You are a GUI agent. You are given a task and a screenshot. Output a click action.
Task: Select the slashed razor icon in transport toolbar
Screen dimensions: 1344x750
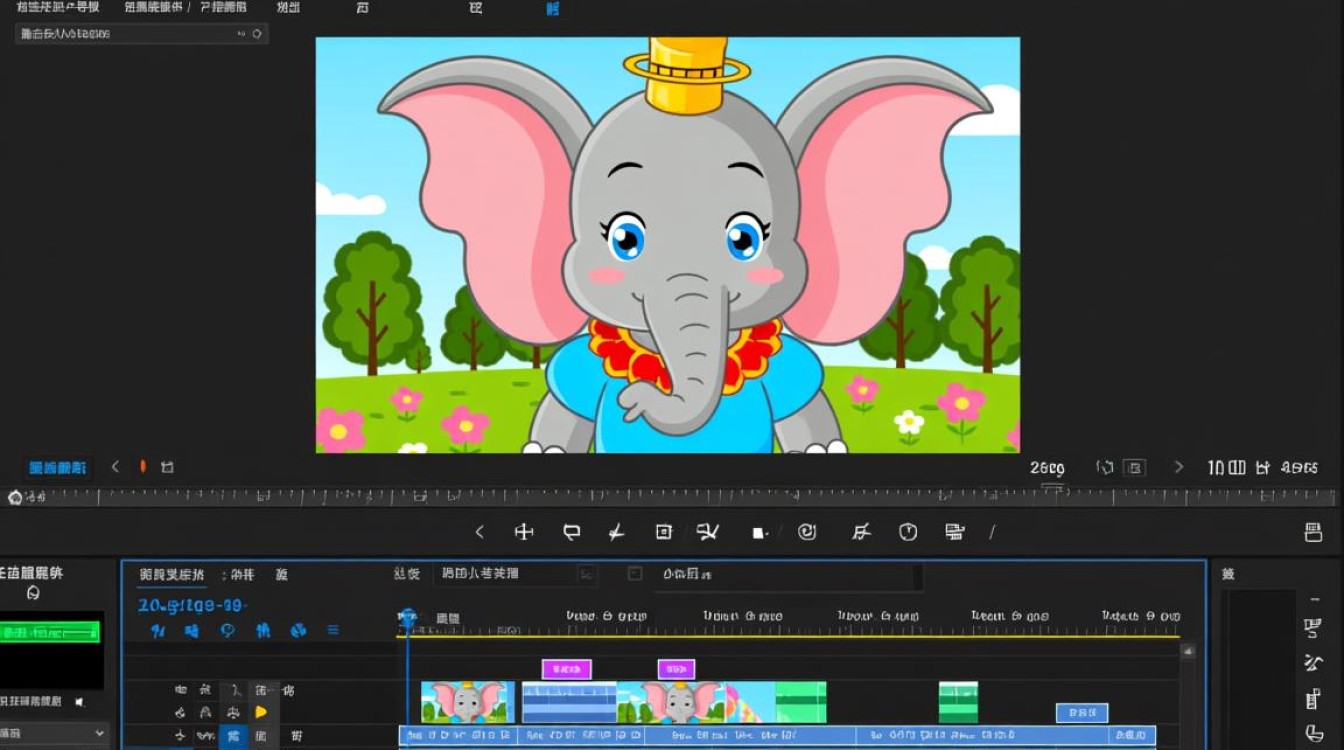[616, 533]
